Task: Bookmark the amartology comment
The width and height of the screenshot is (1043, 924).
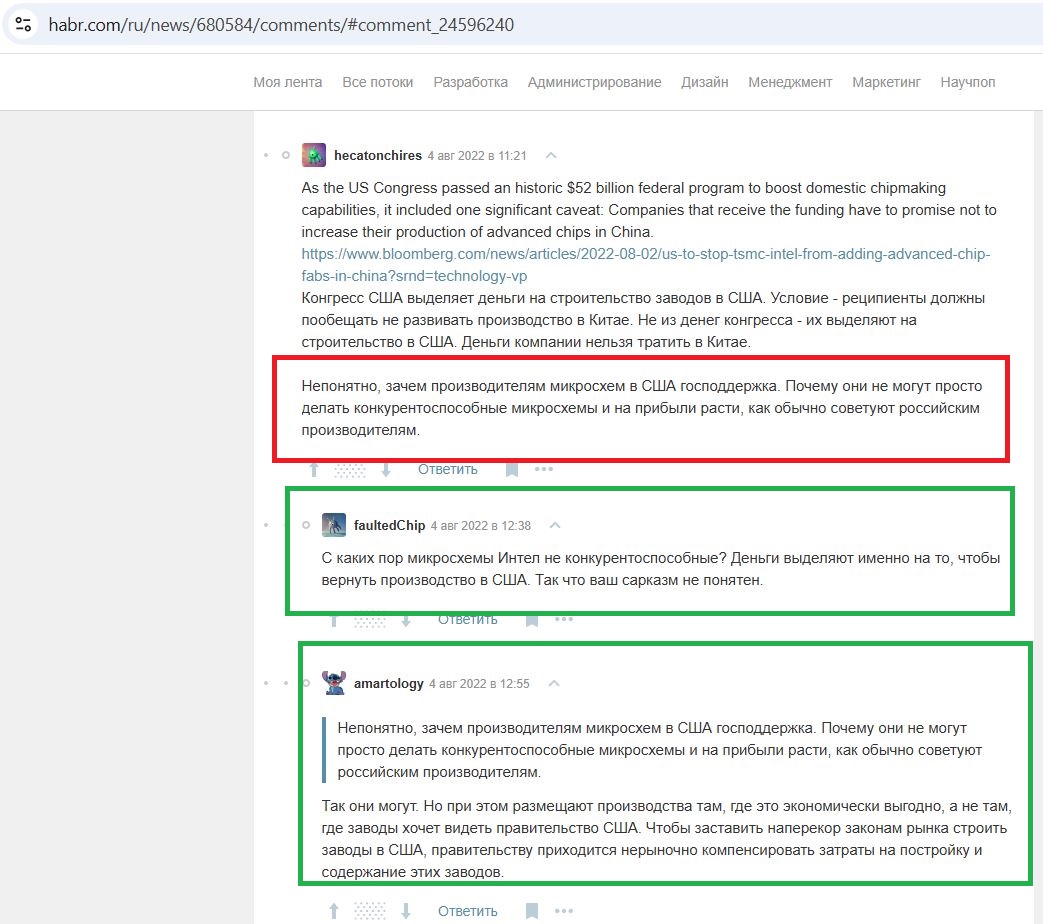Action: 531,911
